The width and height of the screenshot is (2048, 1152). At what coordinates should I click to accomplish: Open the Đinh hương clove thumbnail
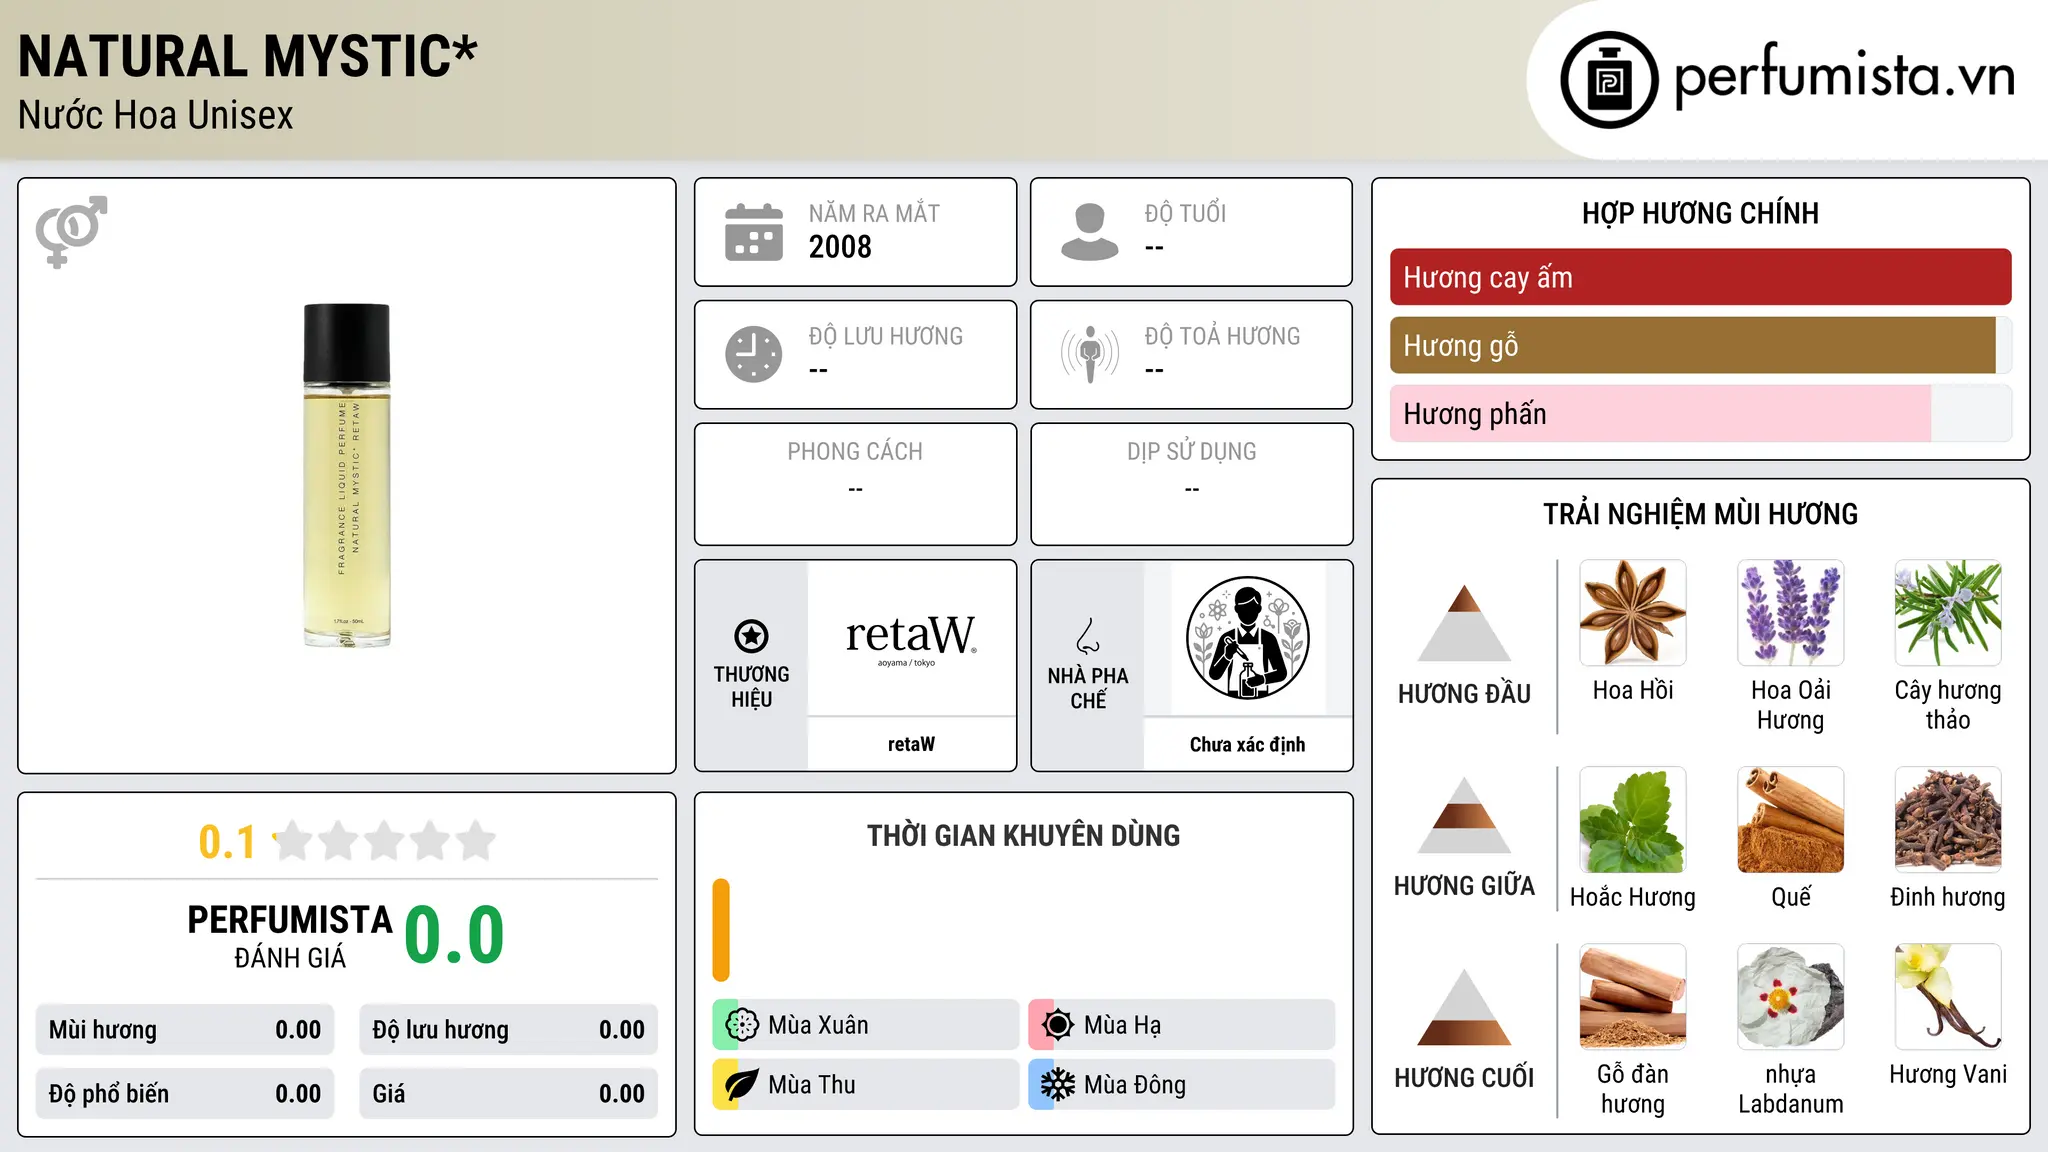pos(1948,820)
